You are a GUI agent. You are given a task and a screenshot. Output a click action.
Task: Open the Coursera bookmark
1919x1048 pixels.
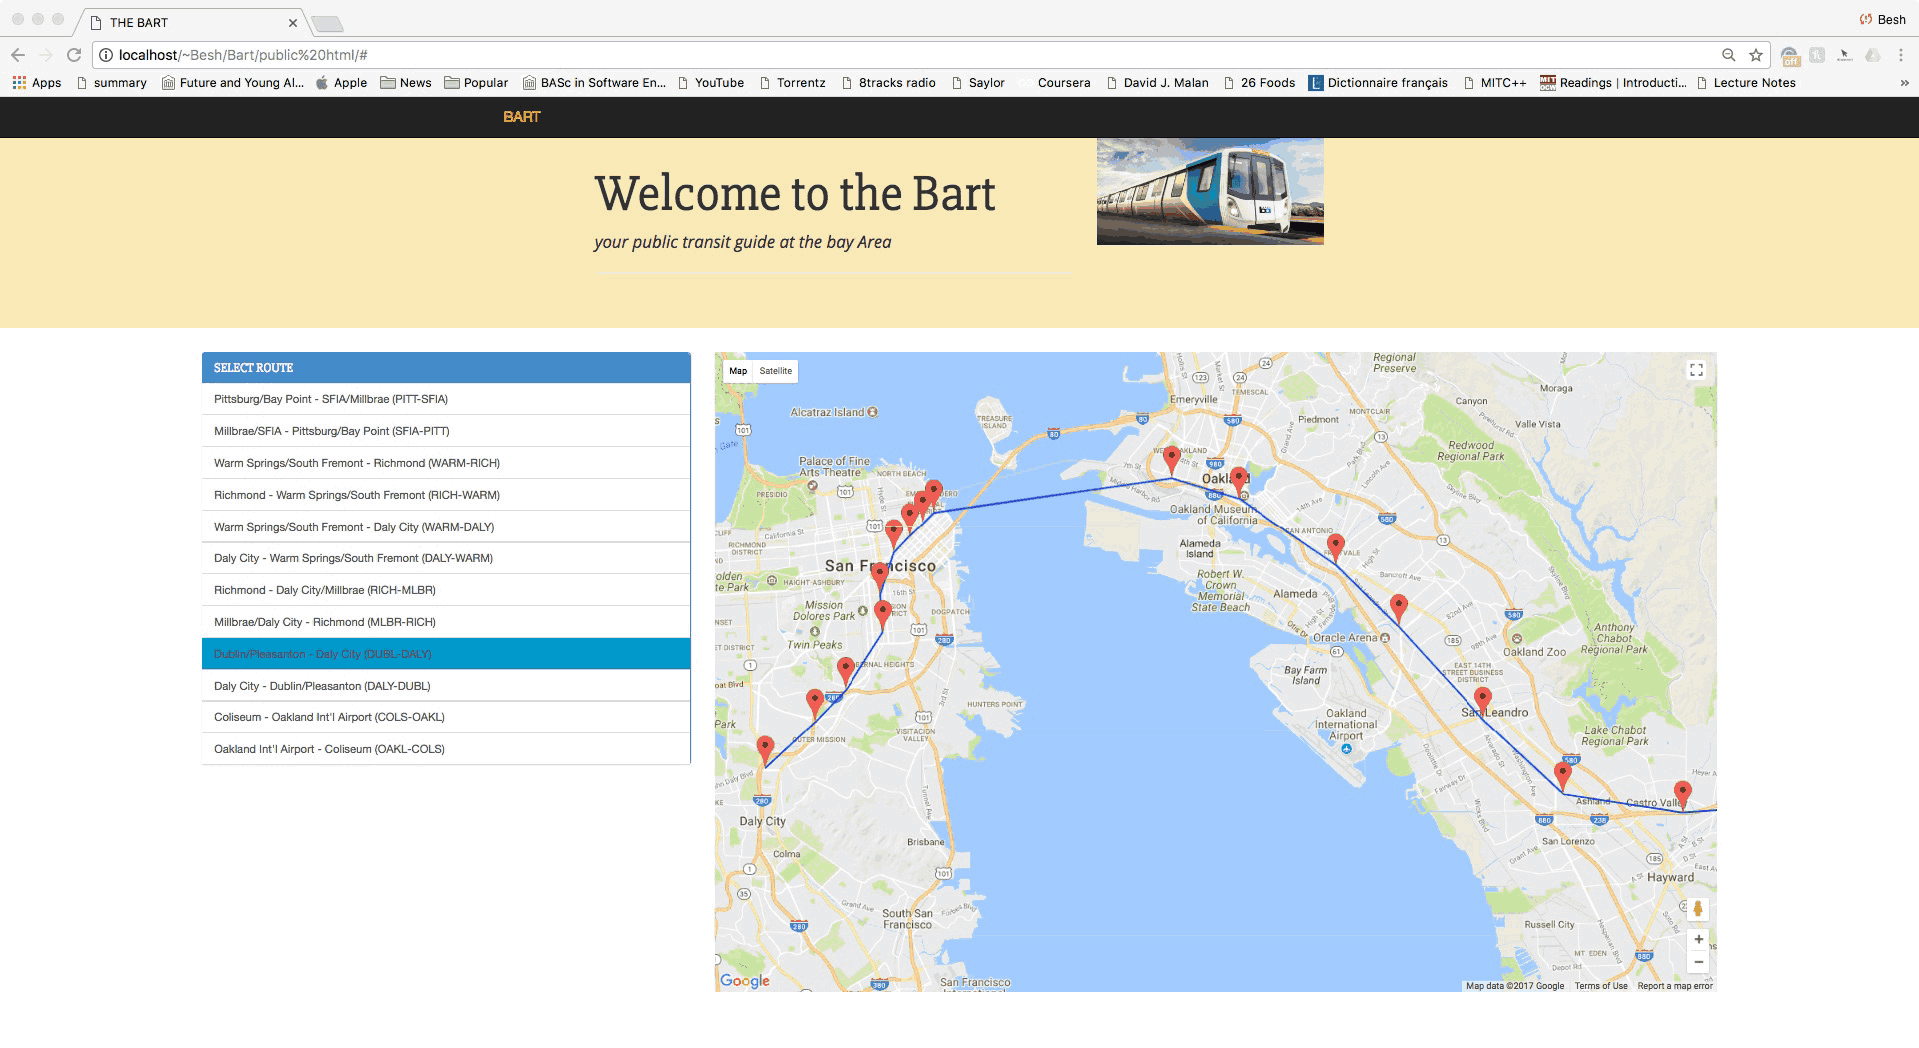click(1055, 83)
